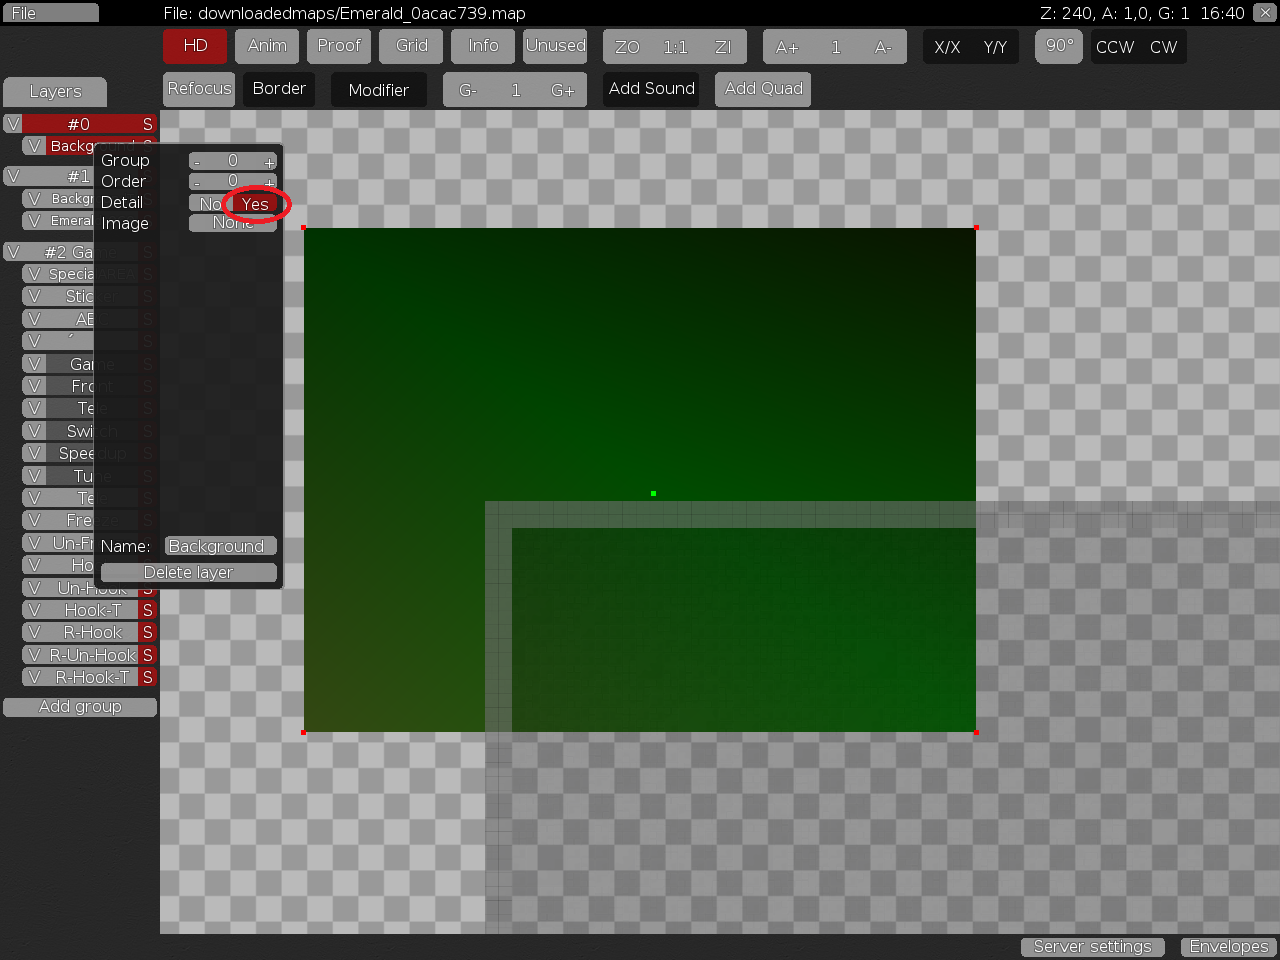The image size is (1280, 960).
Task: Click the Delete layer button
Action: click(x=188, y=572)
